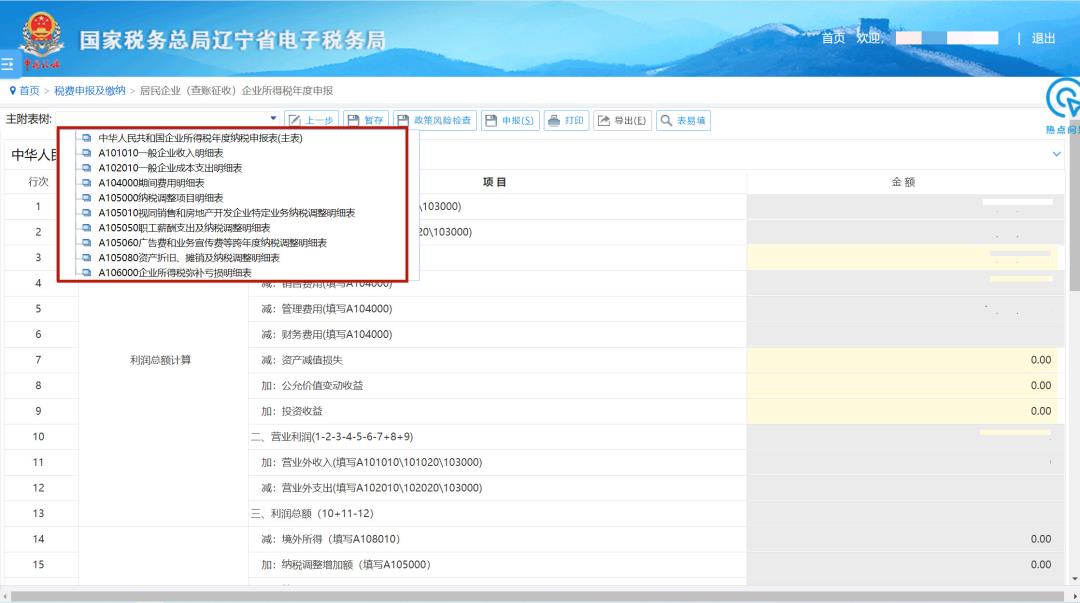The height and width of the screenshot is (603, 1080).
Task: Toggle the sidebar menu hamburger icon
Action: click(7, 64)
